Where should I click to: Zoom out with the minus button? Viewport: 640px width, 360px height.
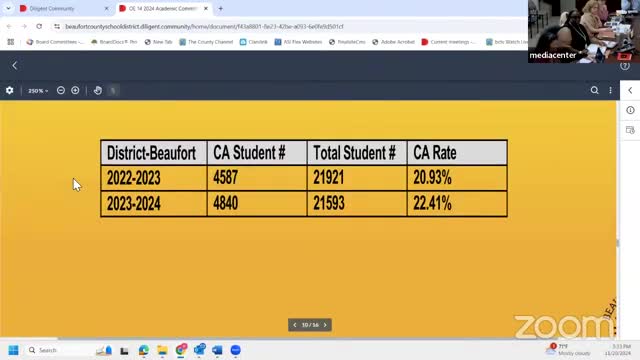tap(61, 90)
